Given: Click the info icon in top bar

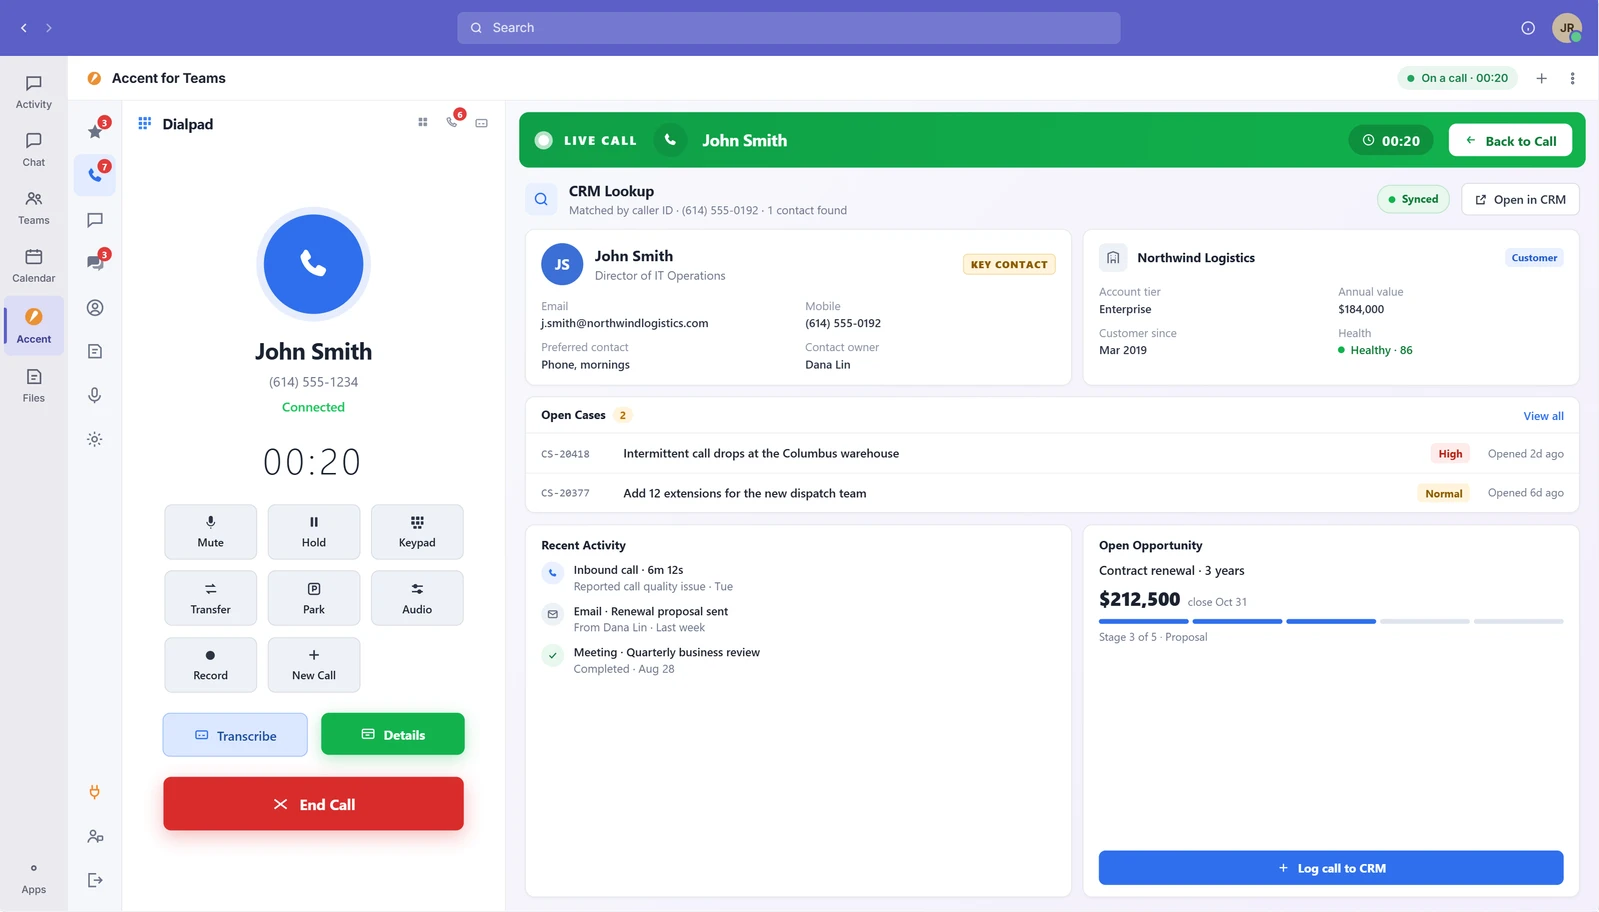Looking at the screenshot, I should coord(1528,28).
